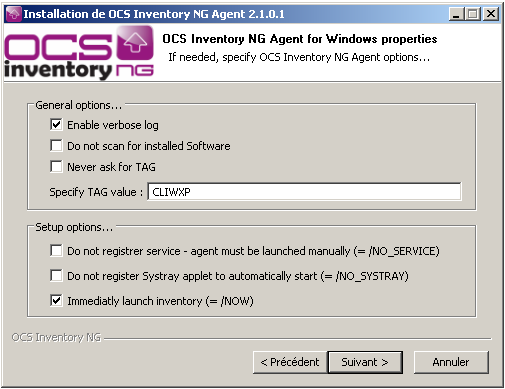
Task: Go back with the '< Précédent' button
Action: point(290,362)
